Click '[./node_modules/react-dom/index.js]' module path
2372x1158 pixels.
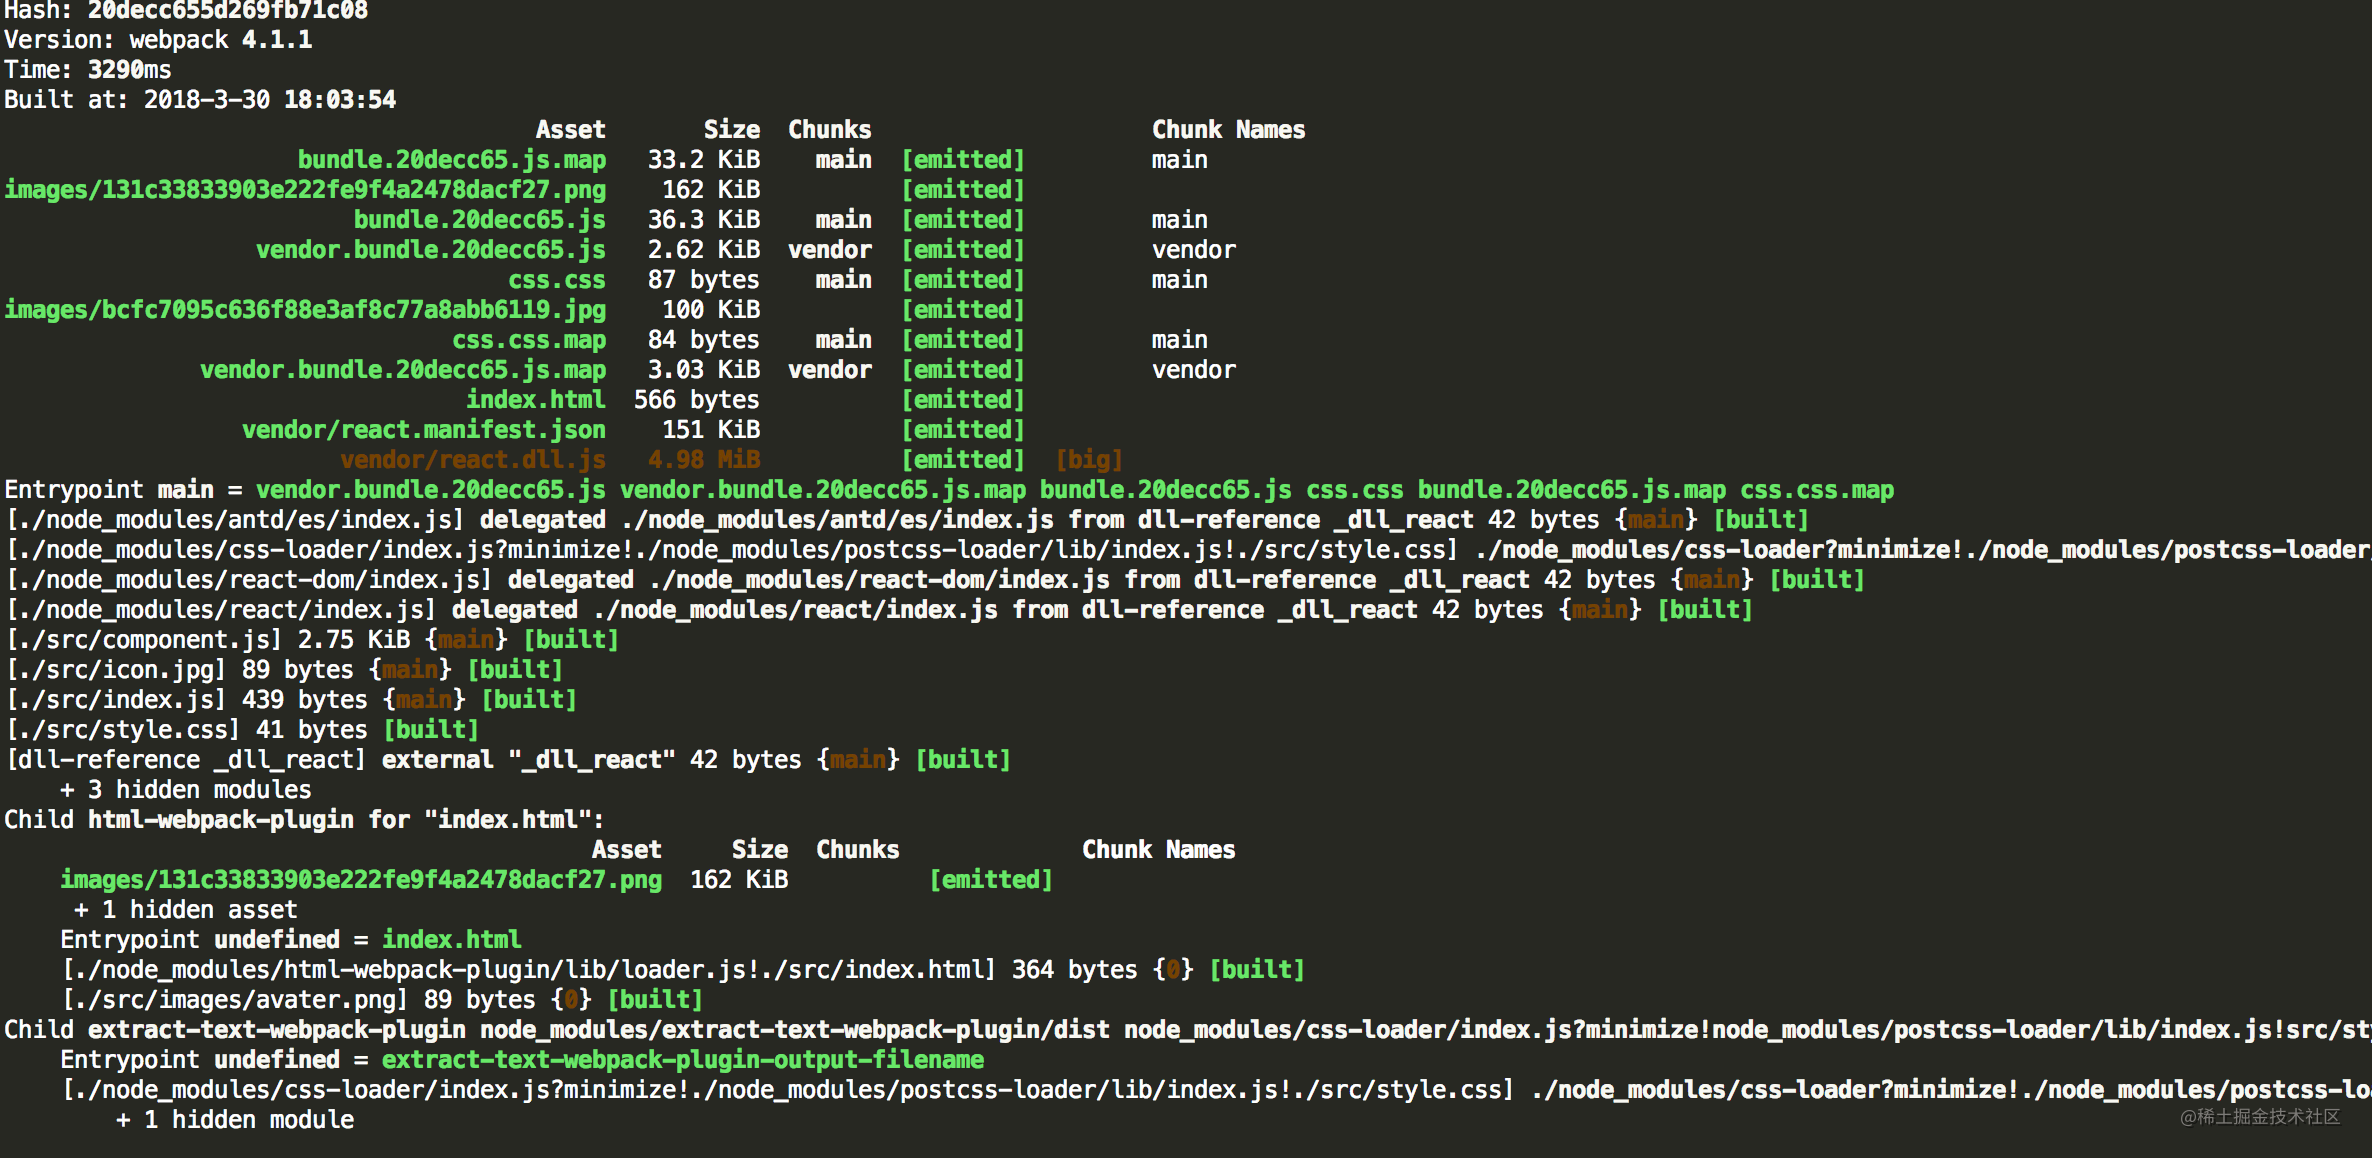tap(249, 580)
